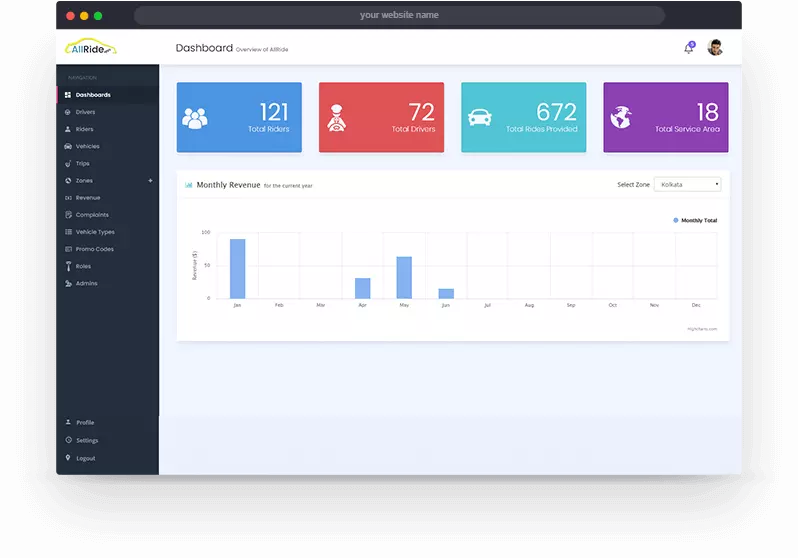Click the browser address bar
The height and width of the screenshot is (558, 798).
[x=400, y=15]
